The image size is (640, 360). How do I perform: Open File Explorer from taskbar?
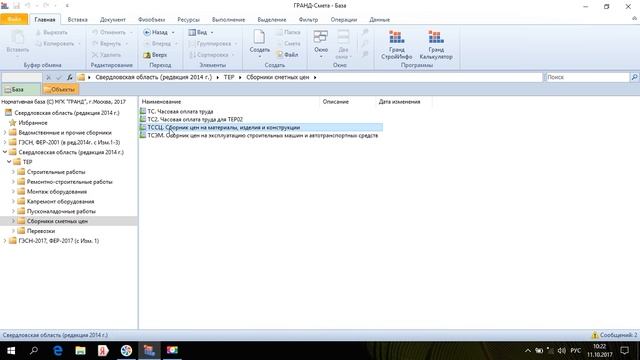point(80,350)
